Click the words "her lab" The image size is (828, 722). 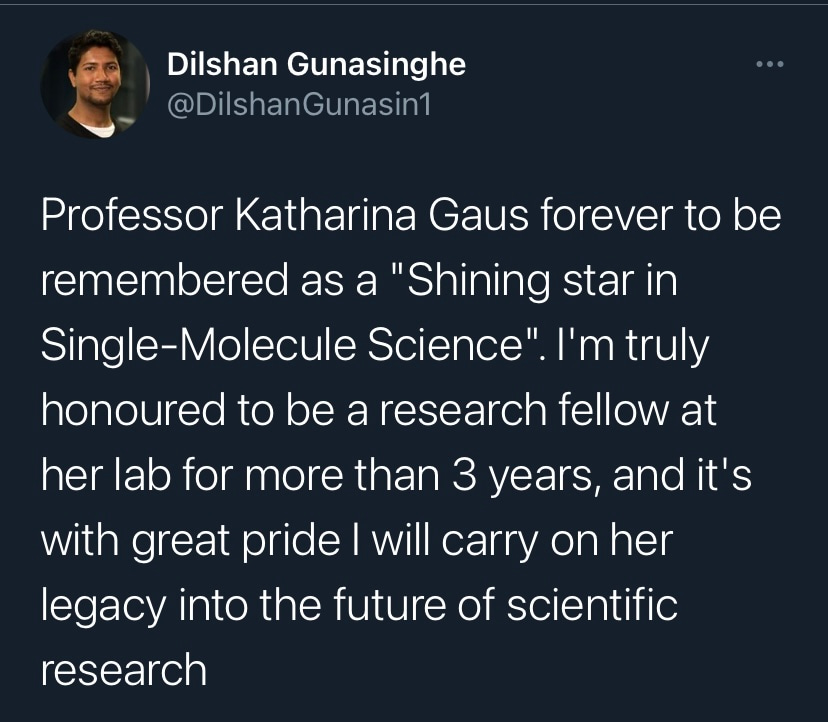[x=109, y=475]
